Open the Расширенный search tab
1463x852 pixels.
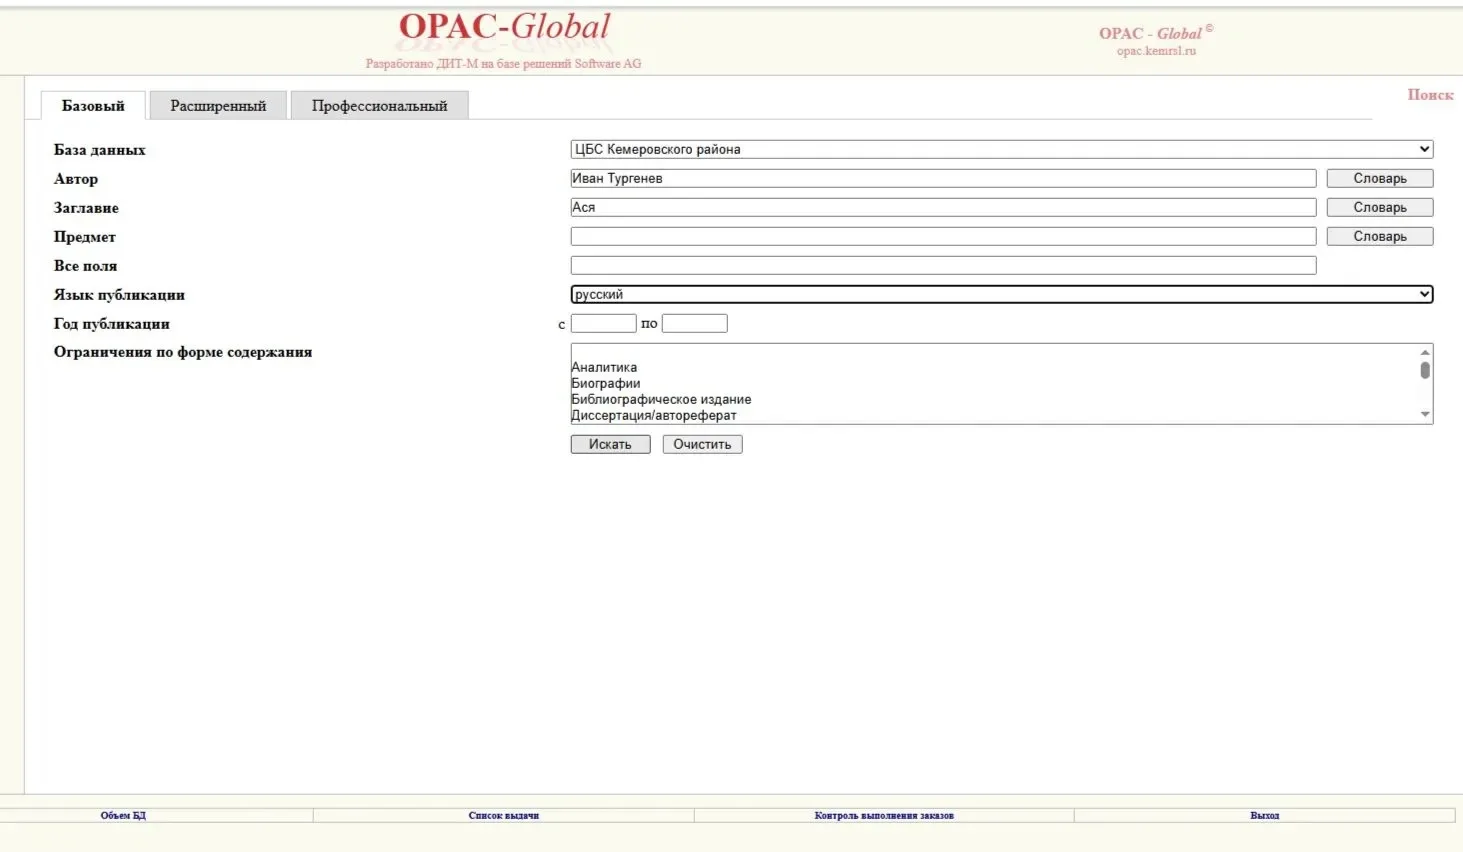click(x=218, y=105)
